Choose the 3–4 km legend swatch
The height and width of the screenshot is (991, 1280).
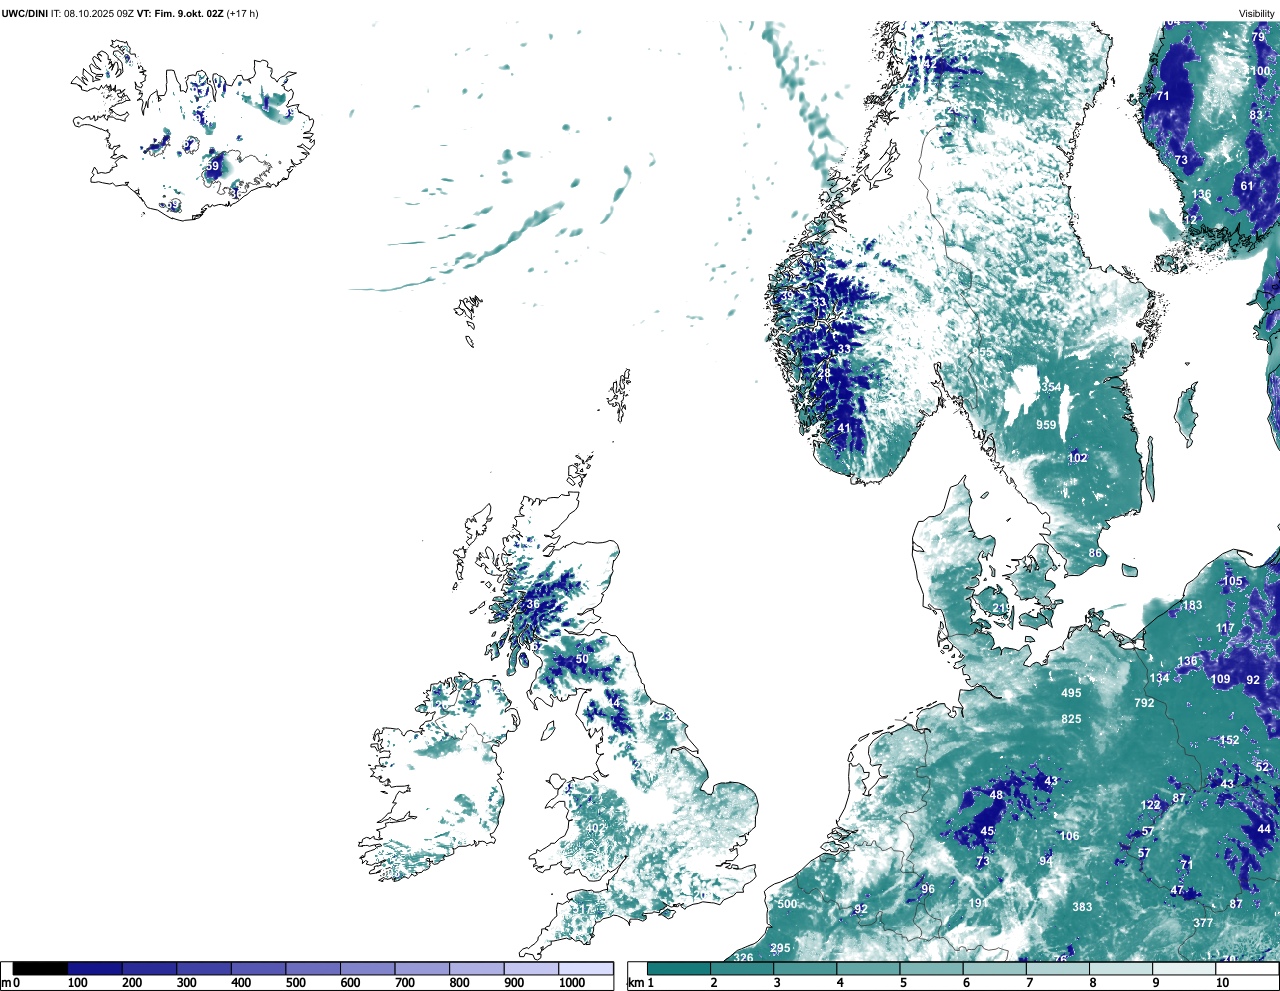805,968
